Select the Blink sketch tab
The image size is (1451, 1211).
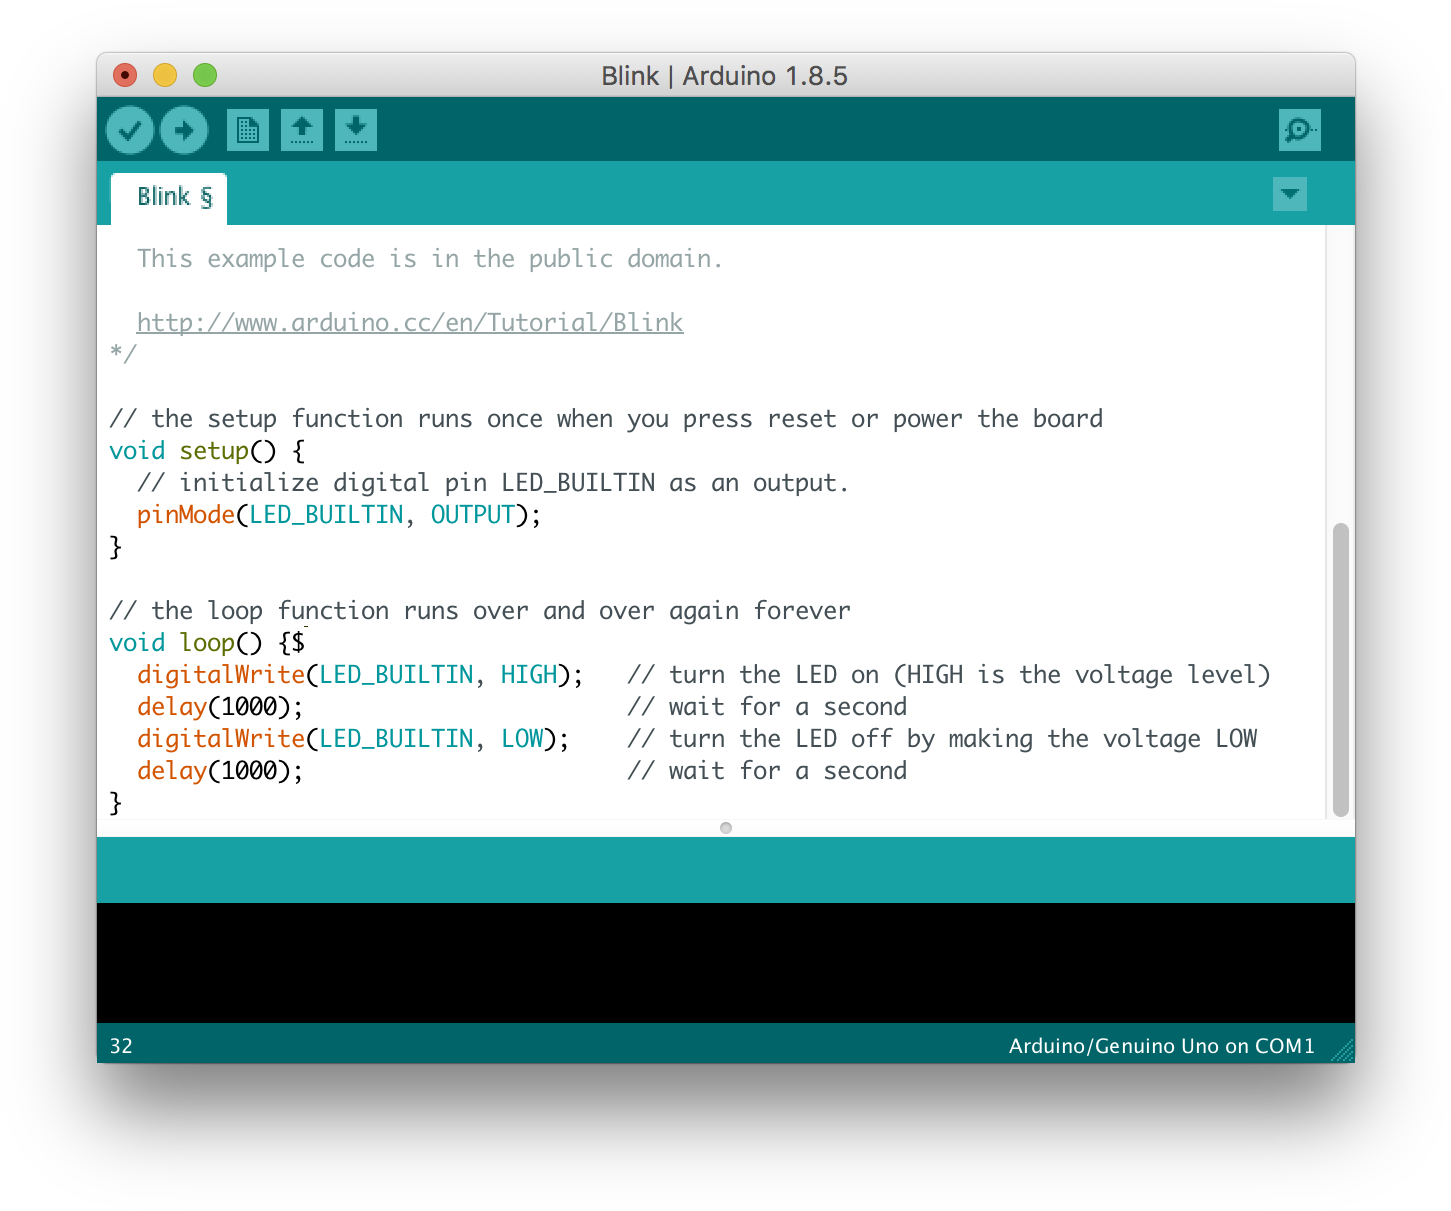tap(168, 197)
